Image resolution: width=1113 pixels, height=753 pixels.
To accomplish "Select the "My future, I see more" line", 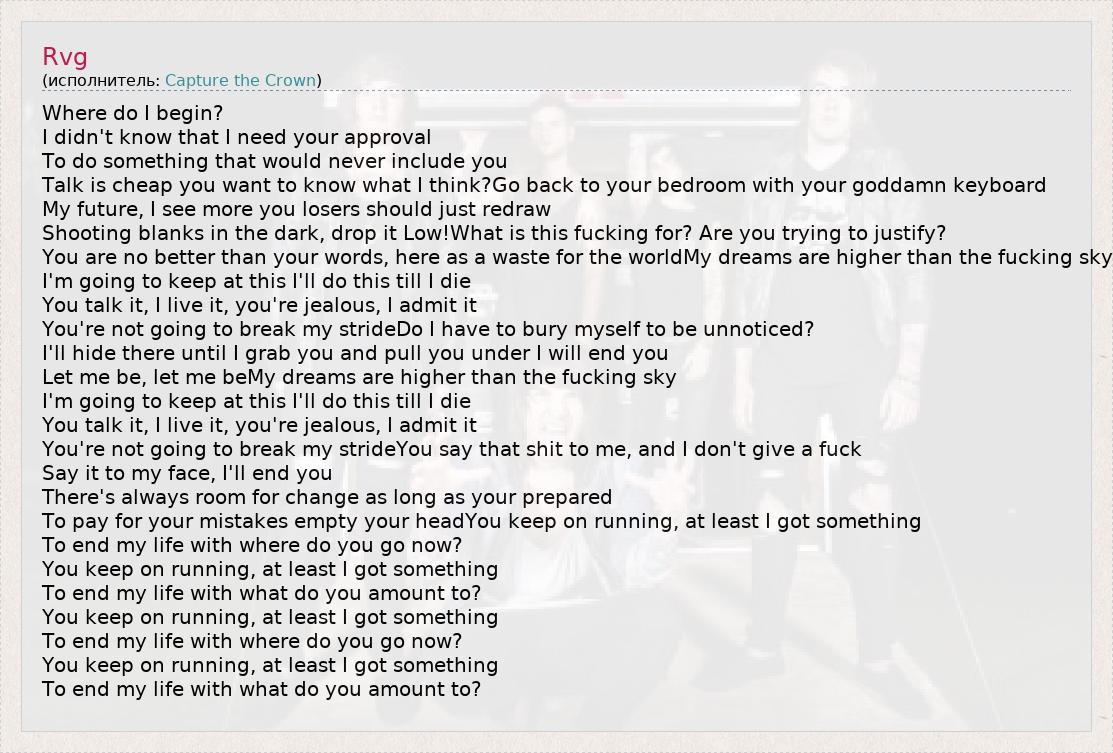I will coord(296,209).
